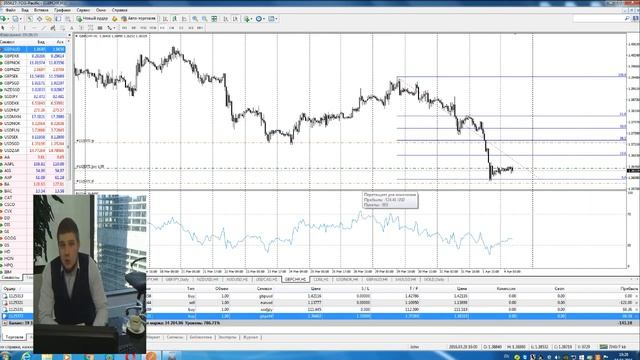Sort orders by Прибыль column header
640x360 pixels.
[628, 289]
